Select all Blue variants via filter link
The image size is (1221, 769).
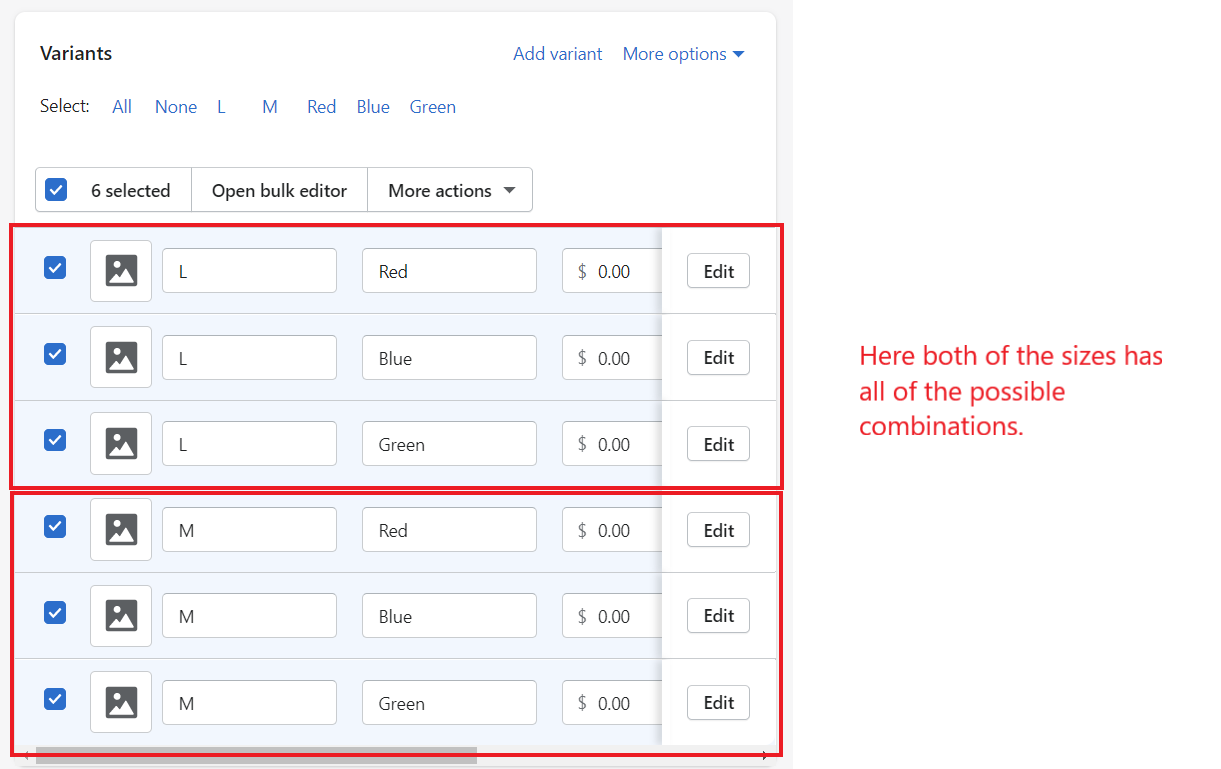pos(373,107)
